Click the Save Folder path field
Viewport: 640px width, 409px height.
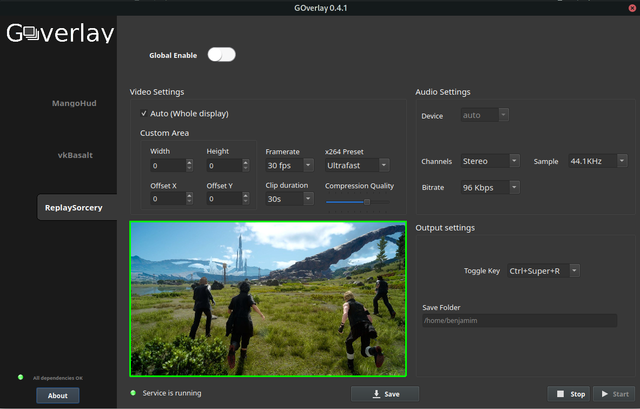tap(517, 321)
